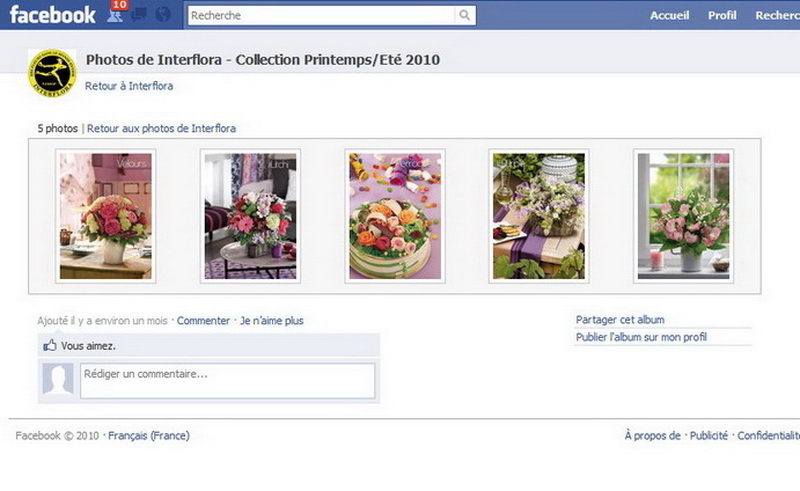Click the '5 photos' count text

pyautogui.click(x=58, y=128)
